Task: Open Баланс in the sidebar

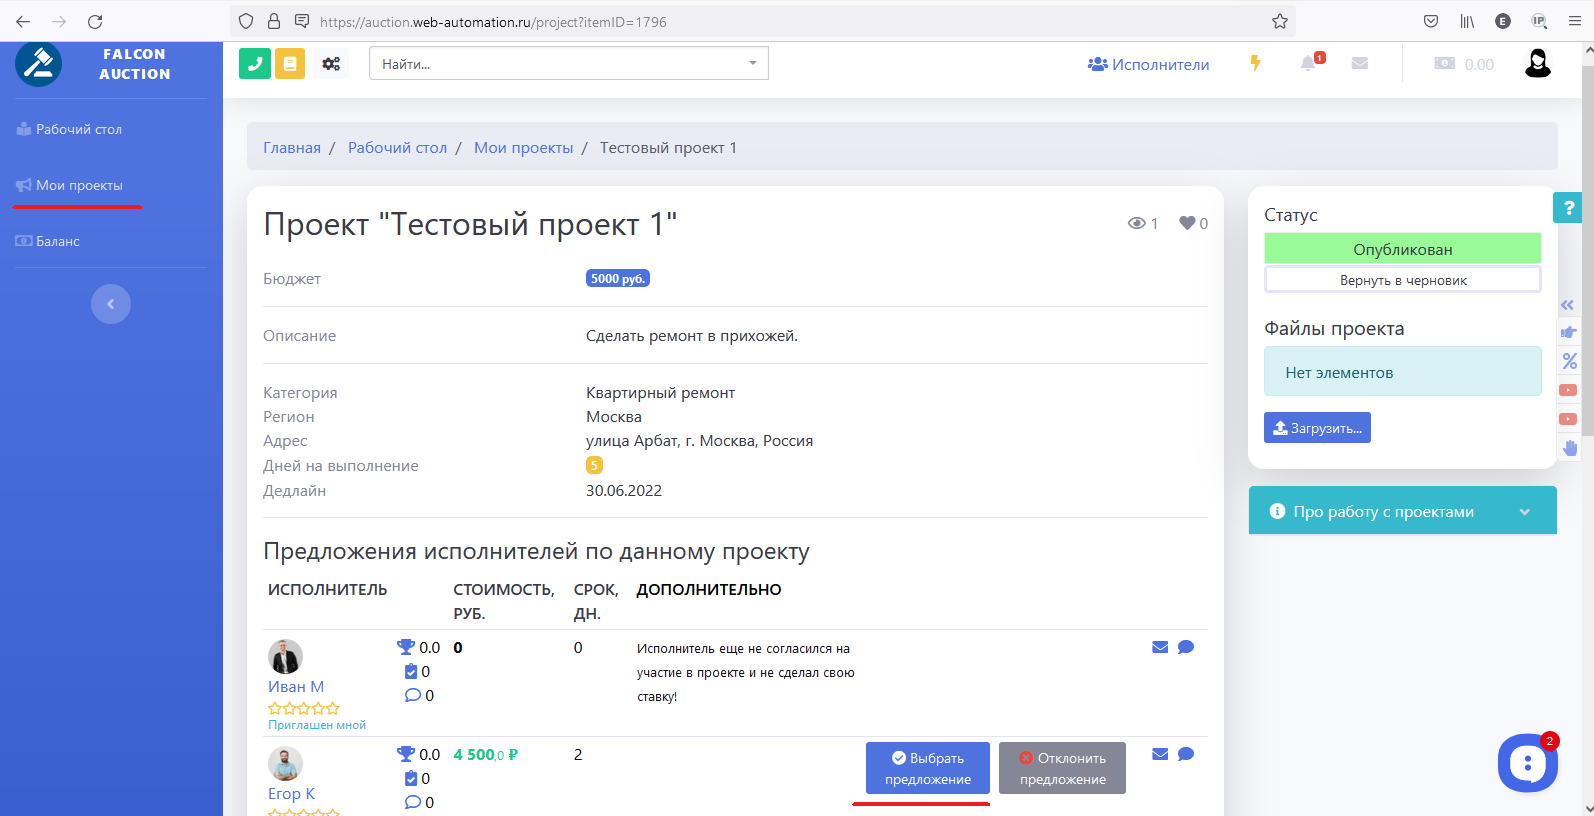Action: coord(57,241)
